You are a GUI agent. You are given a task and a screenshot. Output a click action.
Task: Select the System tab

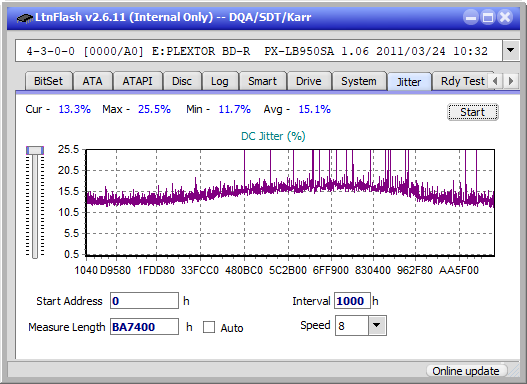(359, 81)
